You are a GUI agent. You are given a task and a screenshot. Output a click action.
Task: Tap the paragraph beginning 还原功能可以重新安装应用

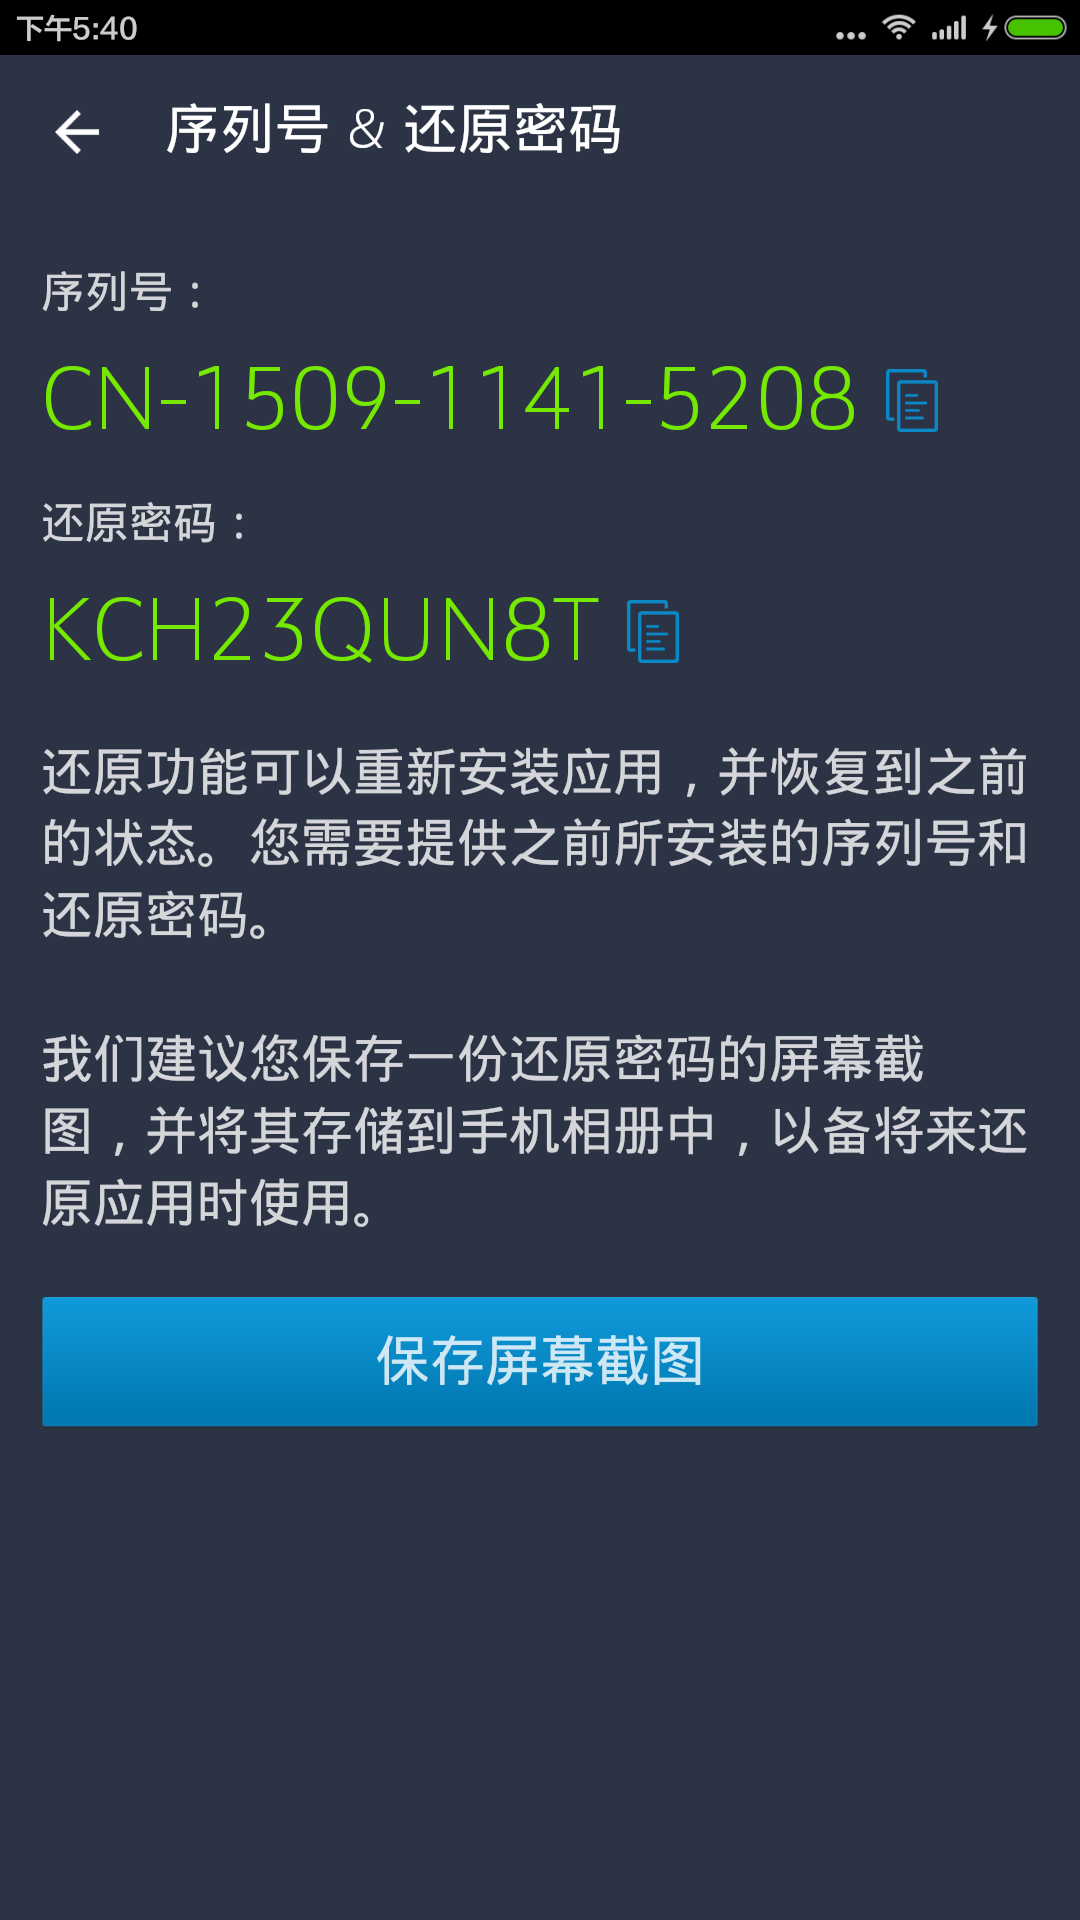point(535,844)
